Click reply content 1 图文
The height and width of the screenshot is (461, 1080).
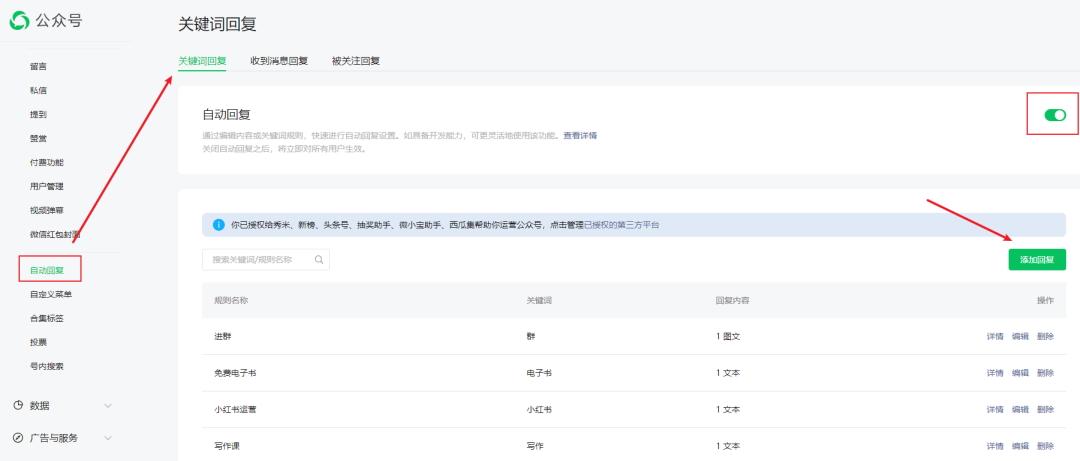[727, 336]
